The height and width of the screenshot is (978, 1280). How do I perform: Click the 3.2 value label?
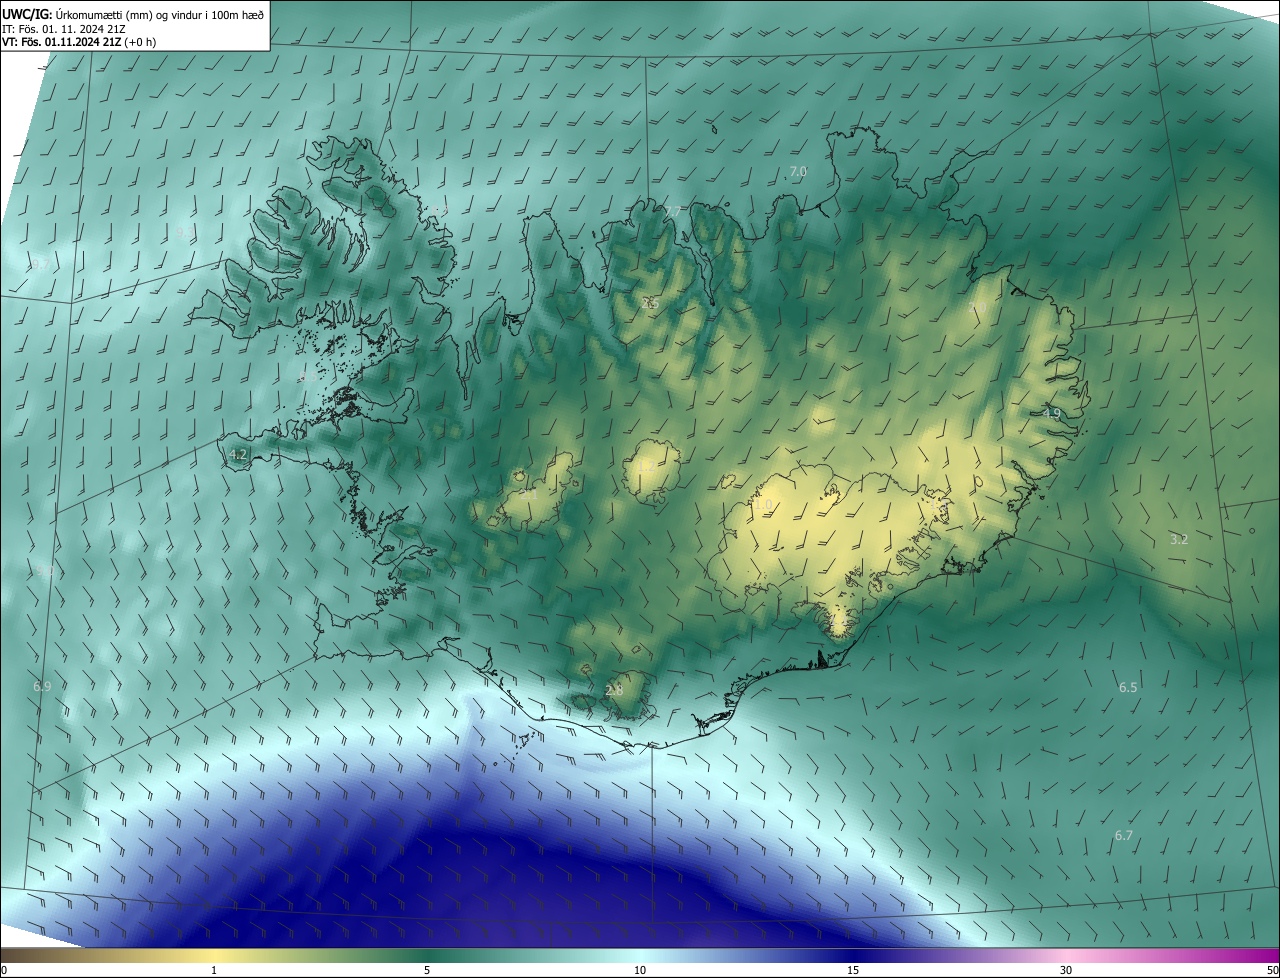[x=1179, y=539]
